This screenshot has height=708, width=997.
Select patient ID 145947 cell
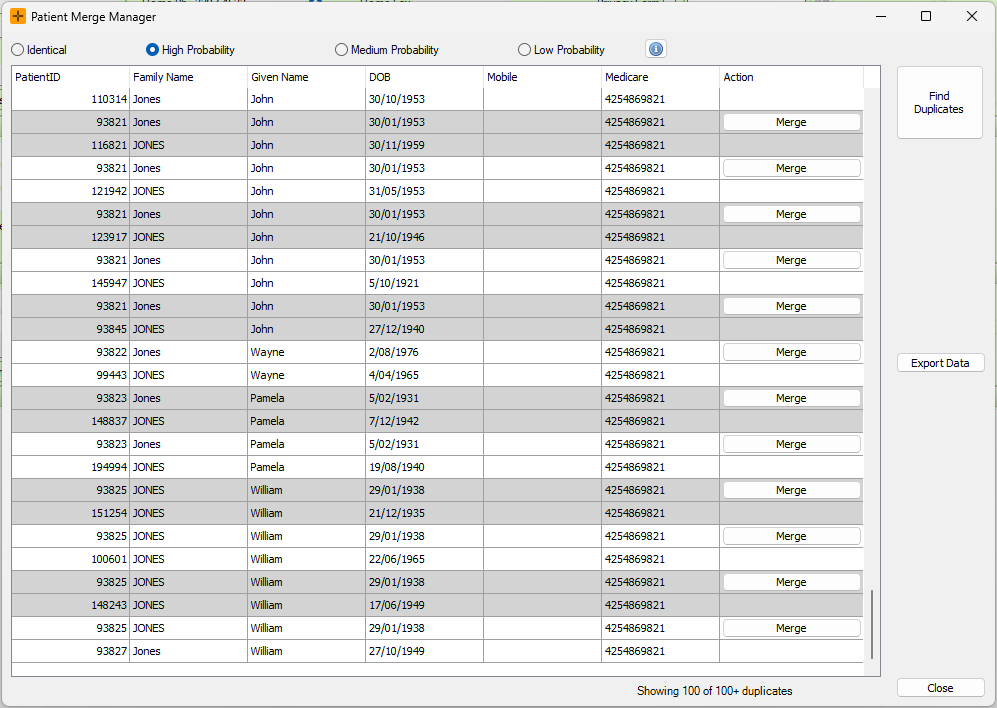pyautogui.click(x=71, y=283)
